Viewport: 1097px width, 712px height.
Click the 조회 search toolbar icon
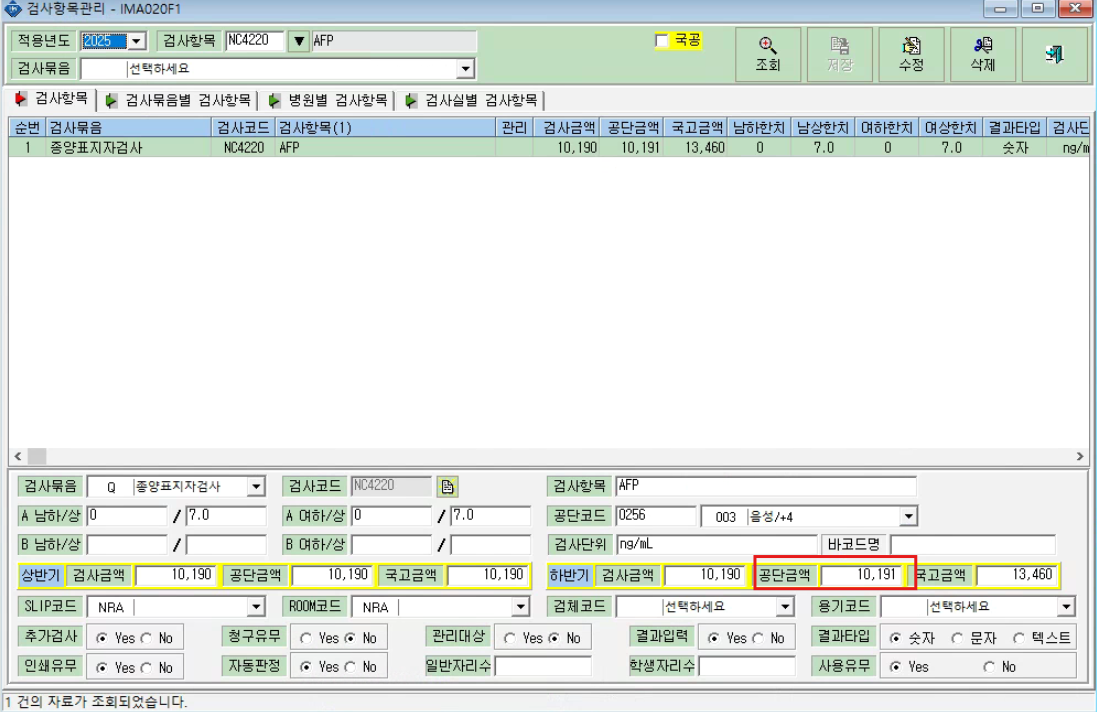[767, 55]
